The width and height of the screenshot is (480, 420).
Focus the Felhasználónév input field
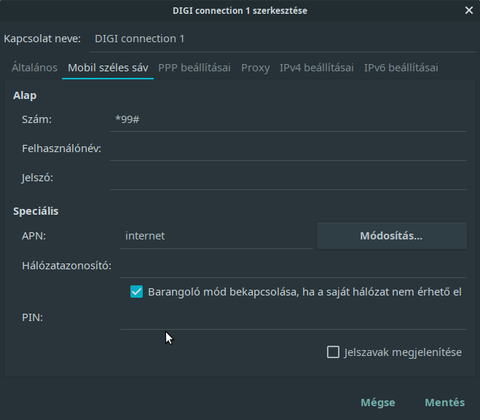[288, 149]
